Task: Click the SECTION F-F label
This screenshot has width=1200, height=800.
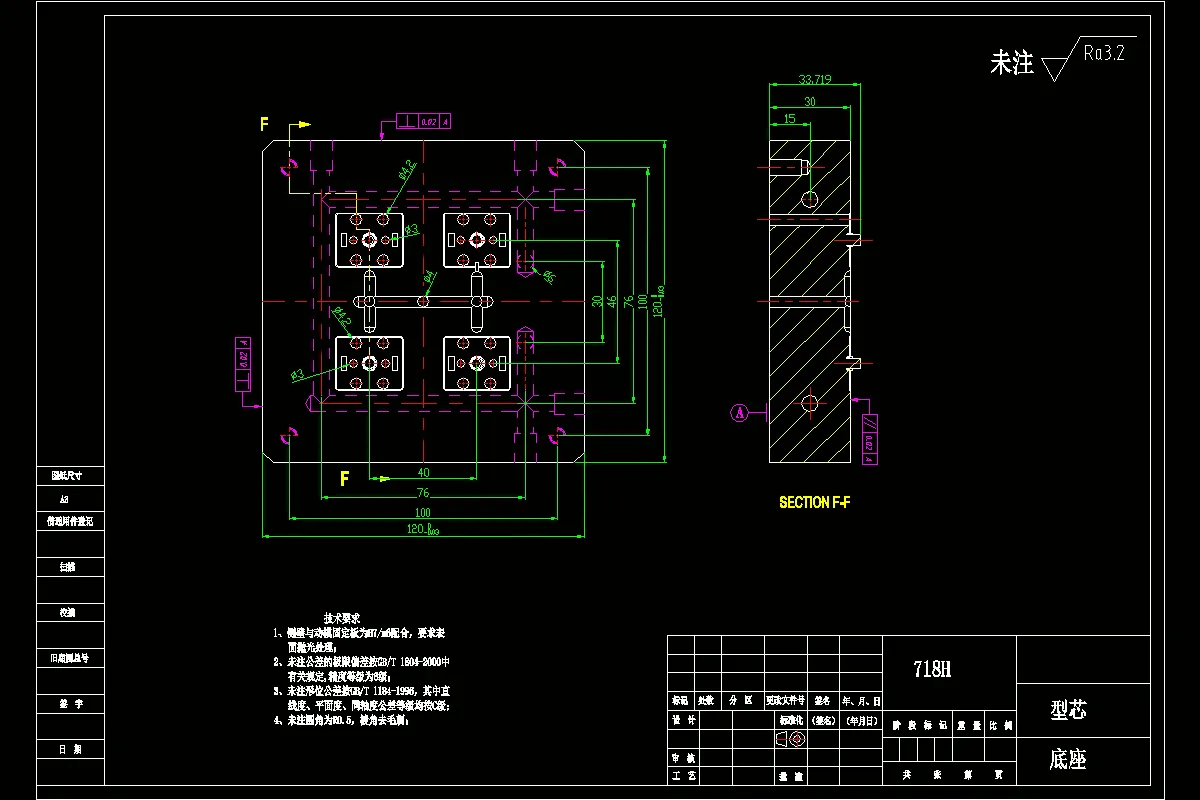Action: click(x=815, y=503)
